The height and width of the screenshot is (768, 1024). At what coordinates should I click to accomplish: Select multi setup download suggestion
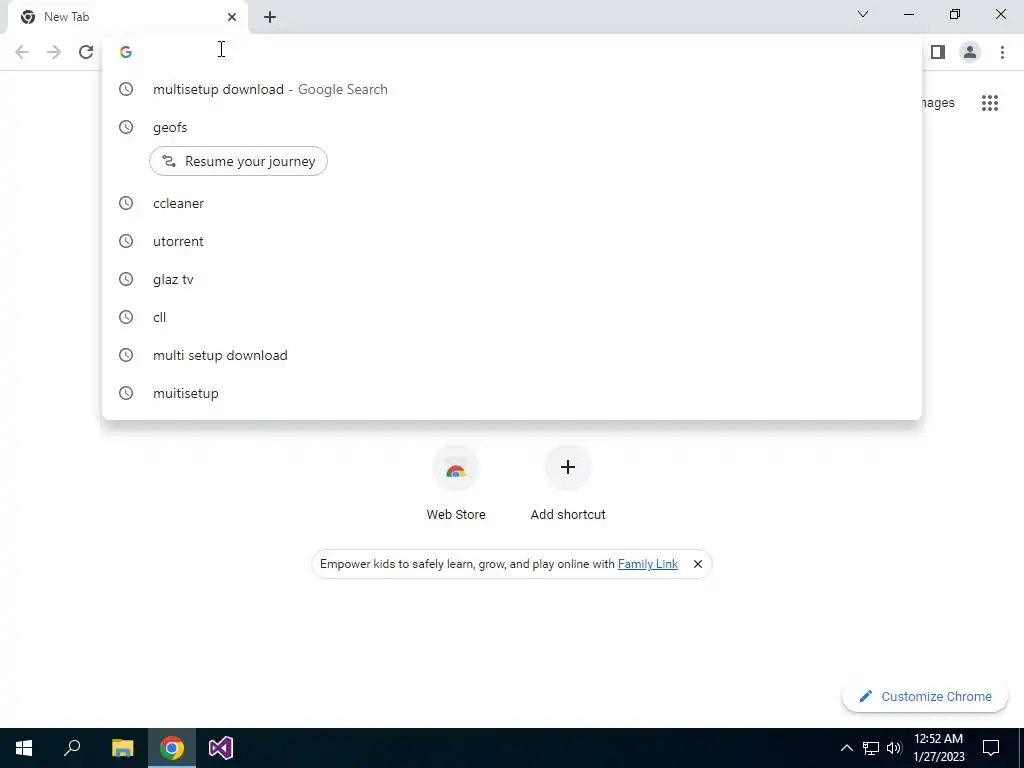pos(512,355)
